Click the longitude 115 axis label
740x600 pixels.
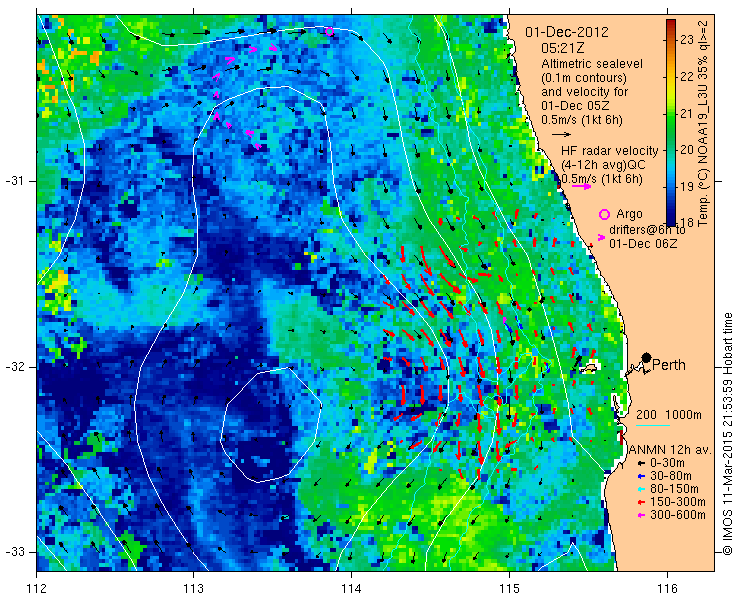coord(509,589)
